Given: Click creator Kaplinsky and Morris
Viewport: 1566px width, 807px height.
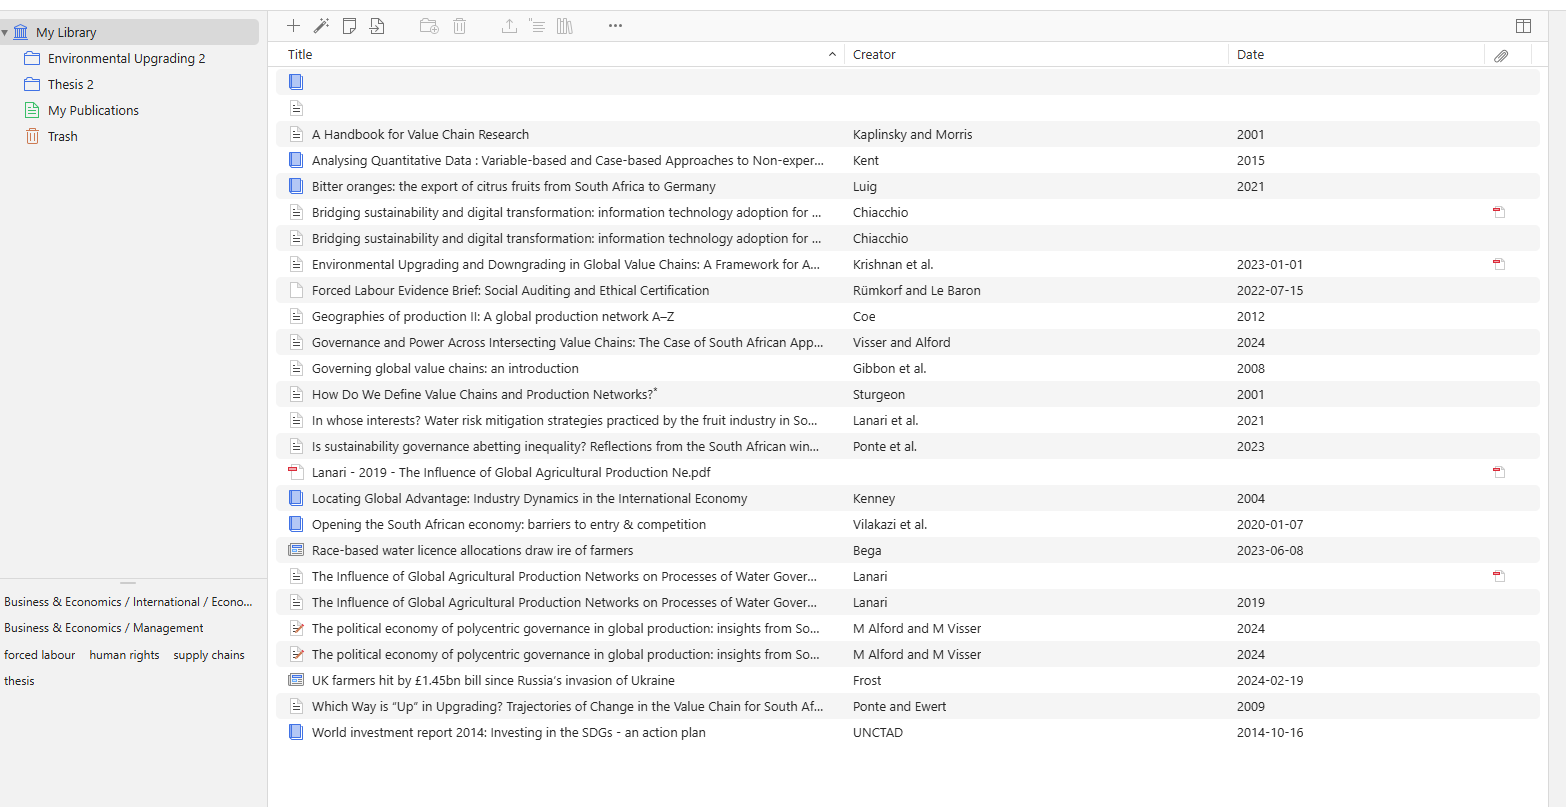Looking at the screenshot, I should (x=913, y=134).
